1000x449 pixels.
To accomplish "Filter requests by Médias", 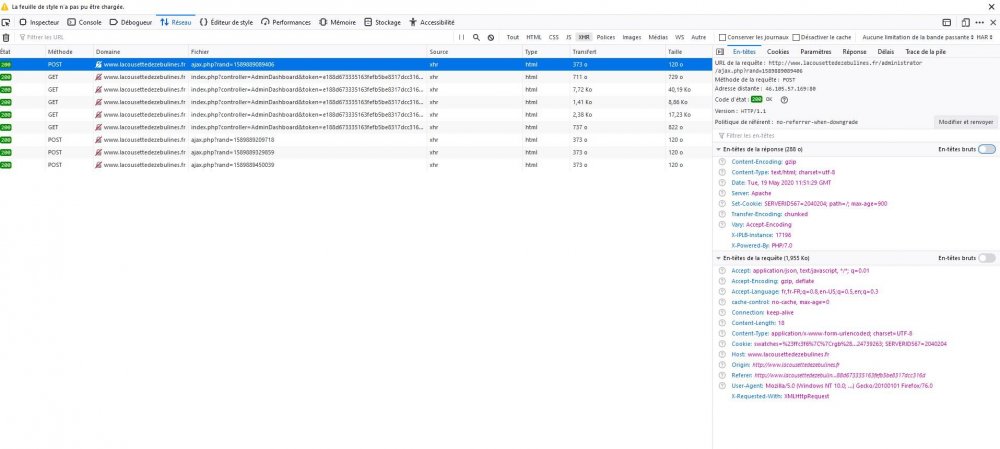I will tap(658, 38).
